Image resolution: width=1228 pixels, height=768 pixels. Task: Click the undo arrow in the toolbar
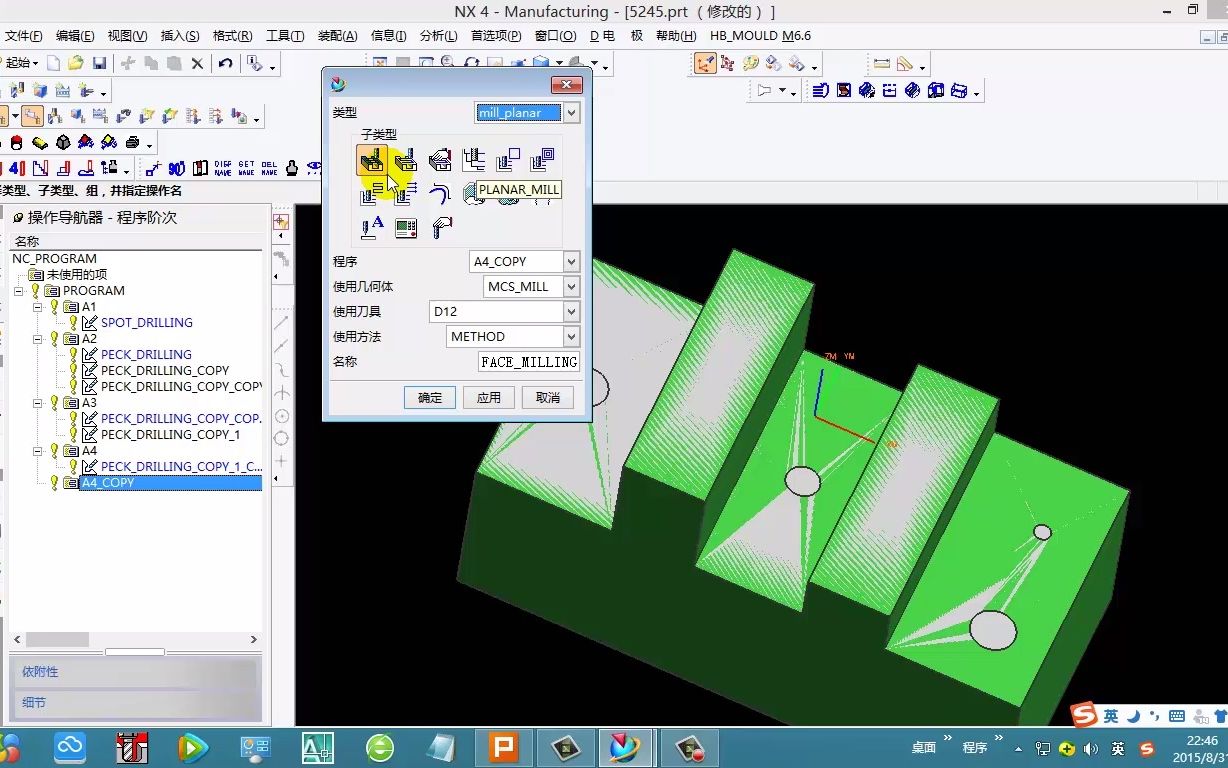pos(225,63)
